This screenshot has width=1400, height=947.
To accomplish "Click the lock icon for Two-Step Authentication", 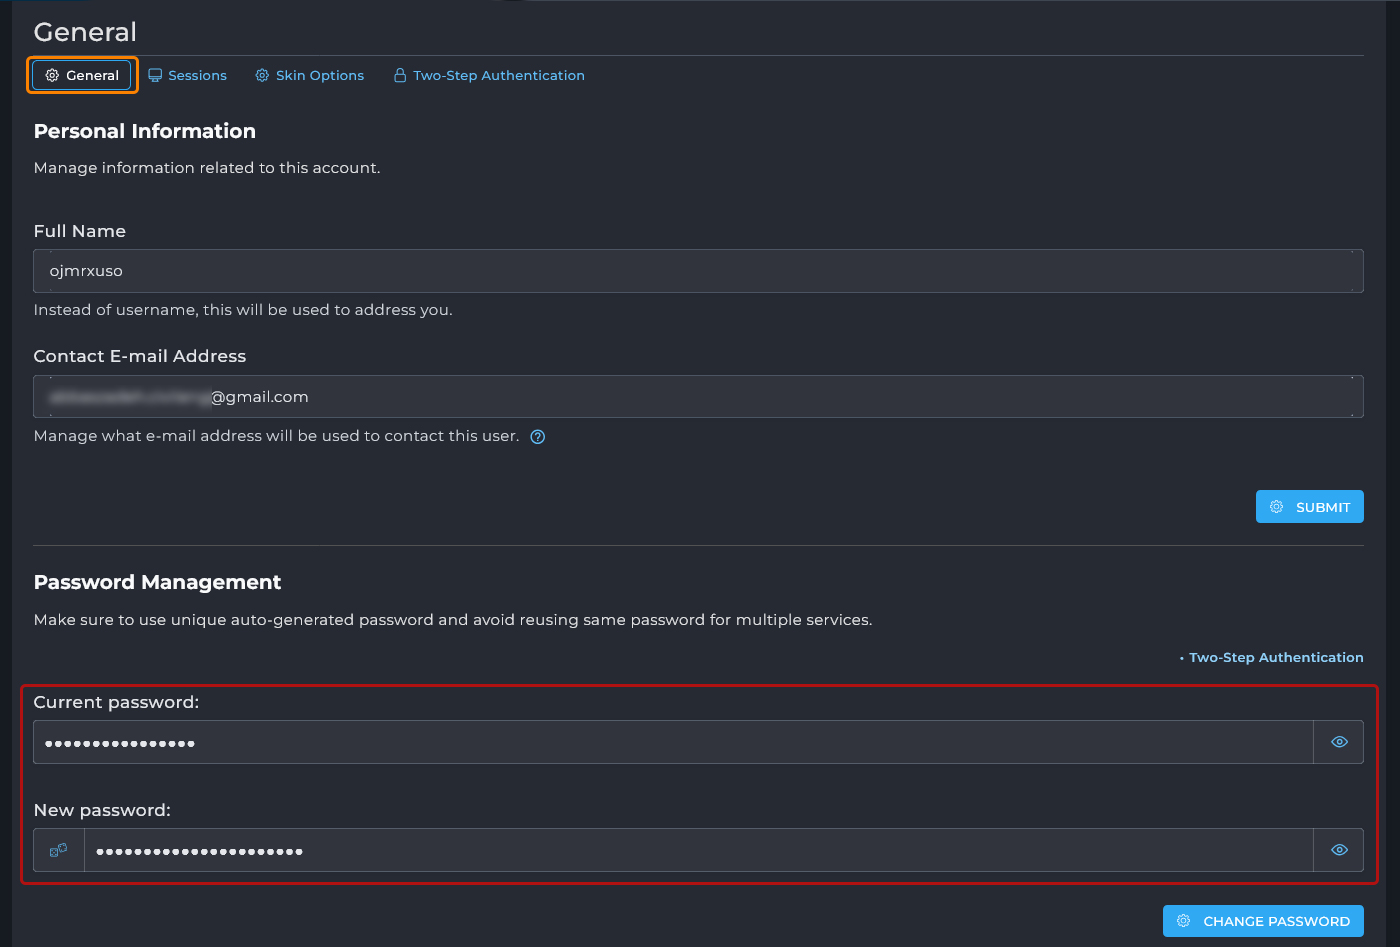I will coord(400,76).
